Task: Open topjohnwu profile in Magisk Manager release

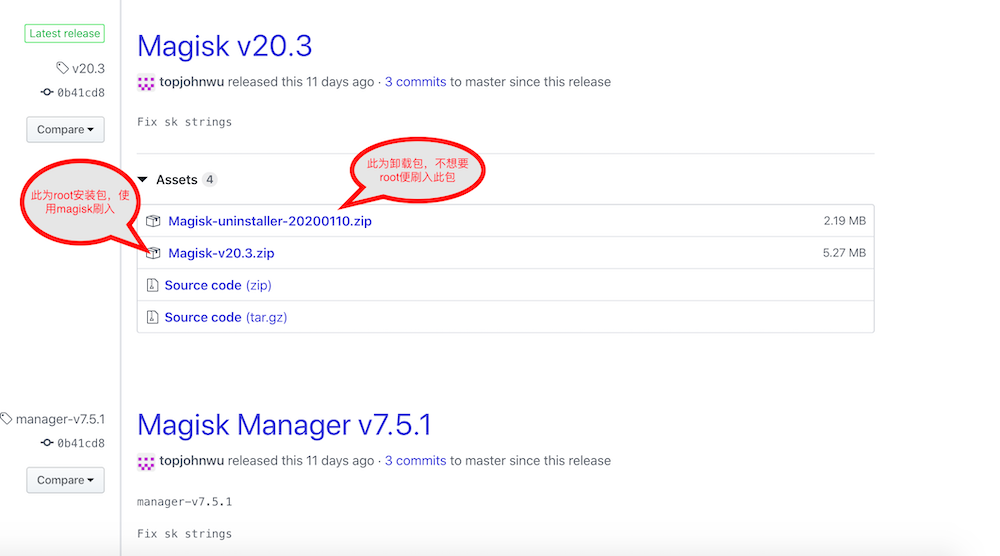Action: pyautogui.click(x=191, y=460)
